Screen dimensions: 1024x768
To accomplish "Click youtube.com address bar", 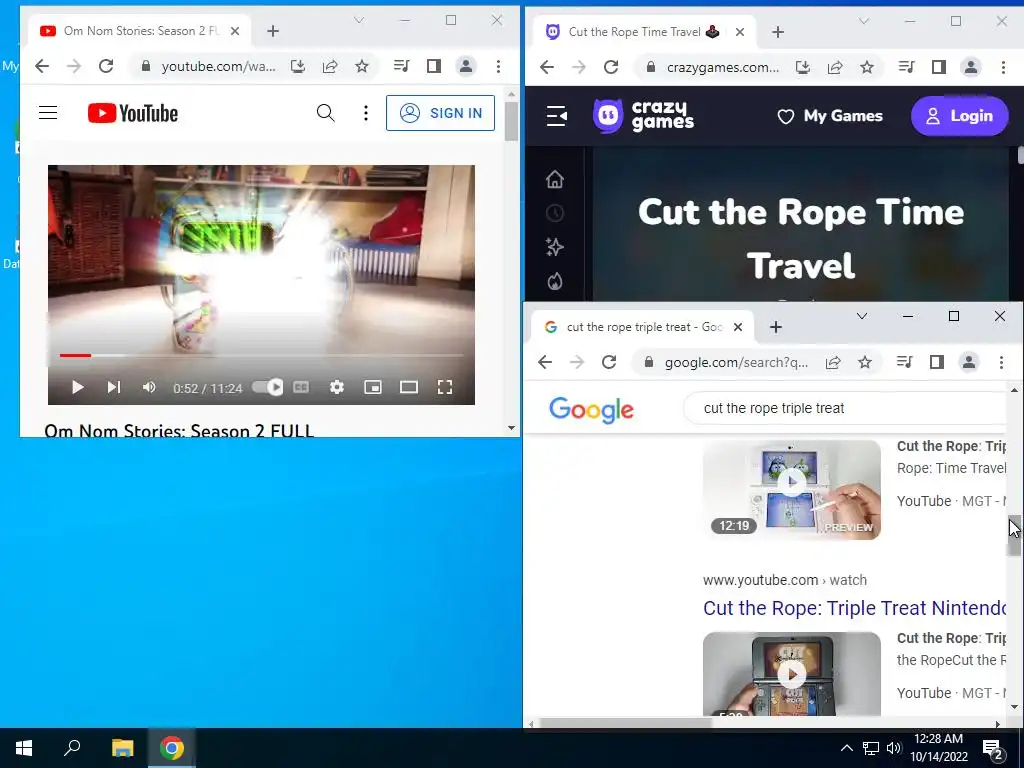I will [x=218, y=66].
